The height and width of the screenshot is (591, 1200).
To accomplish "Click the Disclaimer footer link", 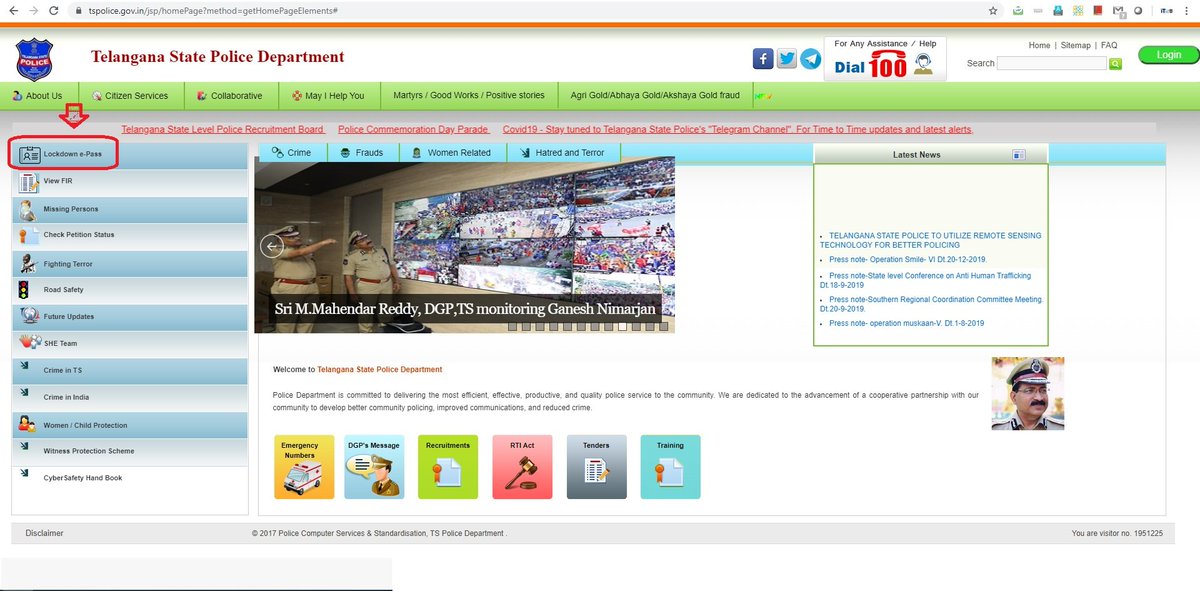I will (x=44, y=534).
